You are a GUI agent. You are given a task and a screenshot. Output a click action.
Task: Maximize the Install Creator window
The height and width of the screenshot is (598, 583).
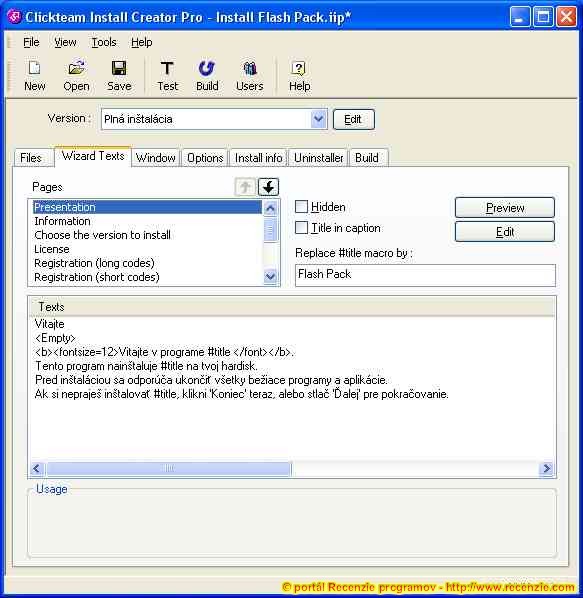tap(543, 17)
